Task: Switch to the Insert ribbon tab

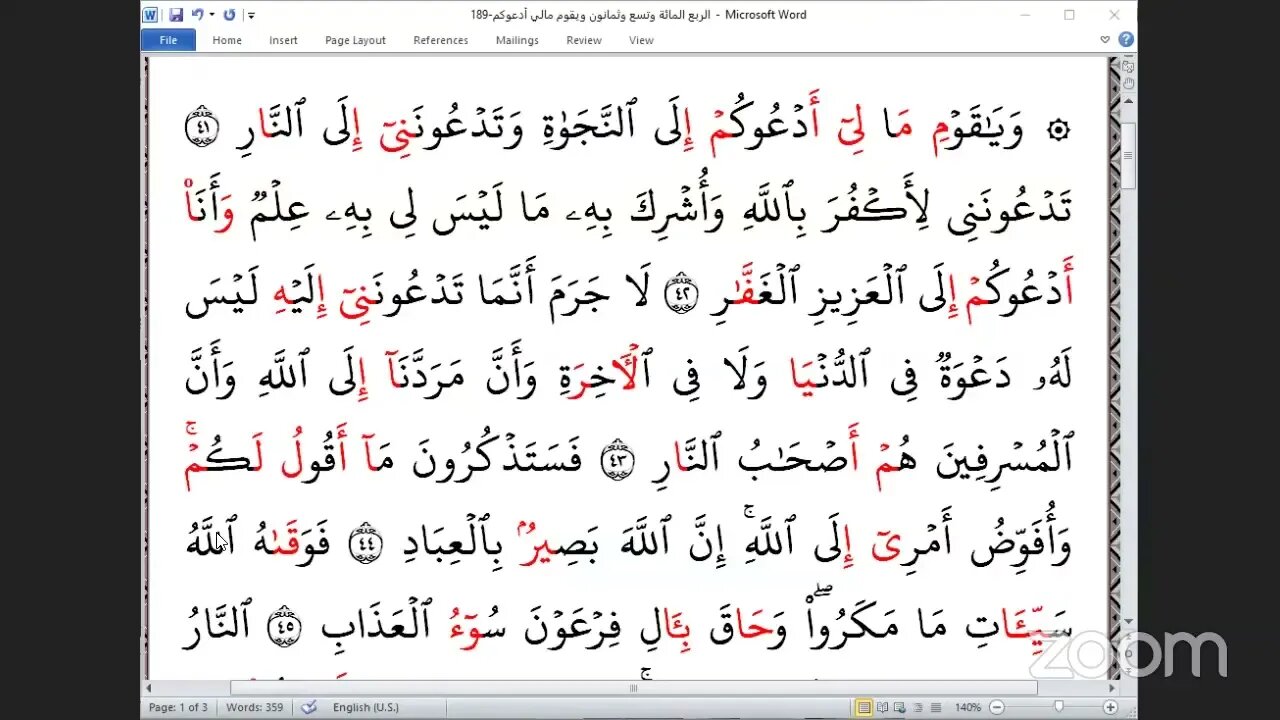Action: point(283,40)
